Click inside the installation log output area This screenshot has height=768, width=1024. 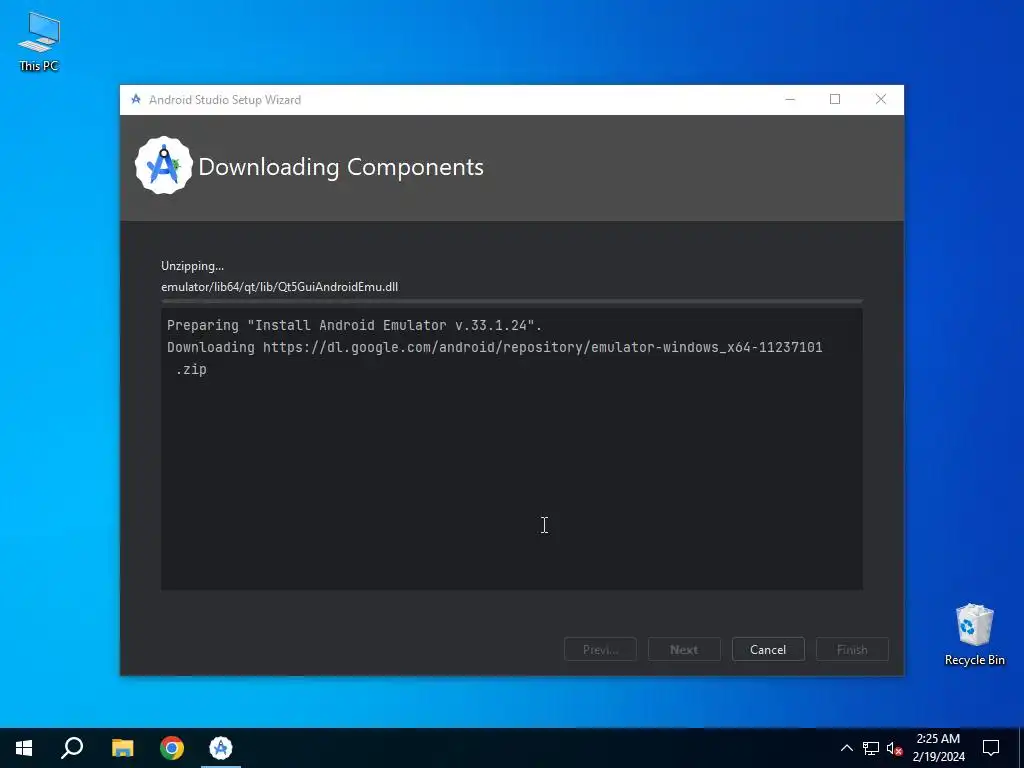coord(512,449)
